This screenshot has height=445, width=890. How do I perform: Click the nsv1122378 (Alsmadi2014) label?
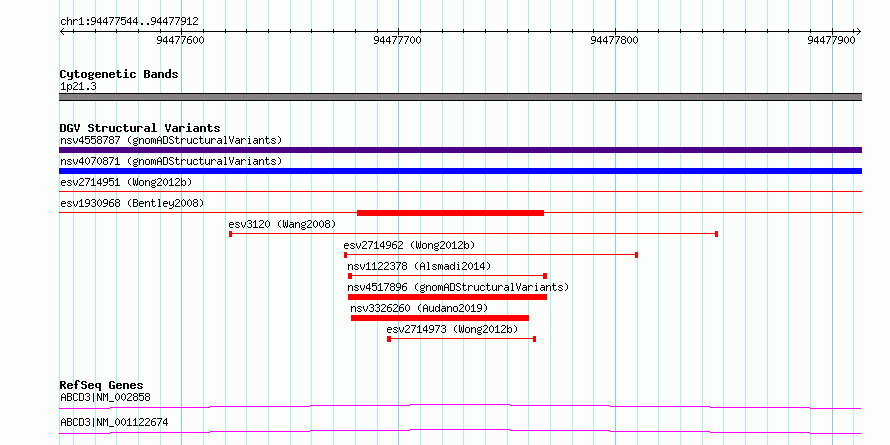coord(419,266)
